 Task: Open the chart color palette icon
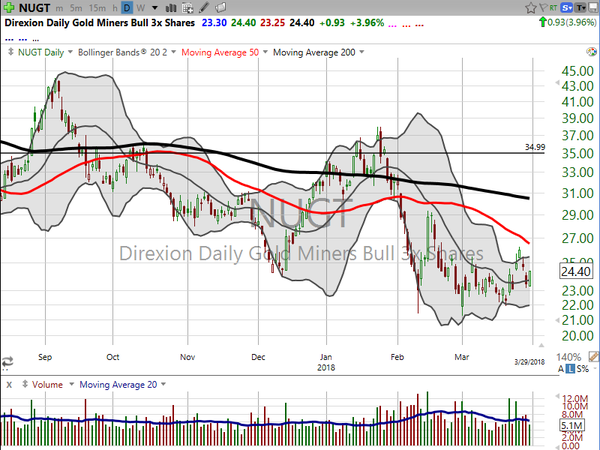[x=591, y=52]
